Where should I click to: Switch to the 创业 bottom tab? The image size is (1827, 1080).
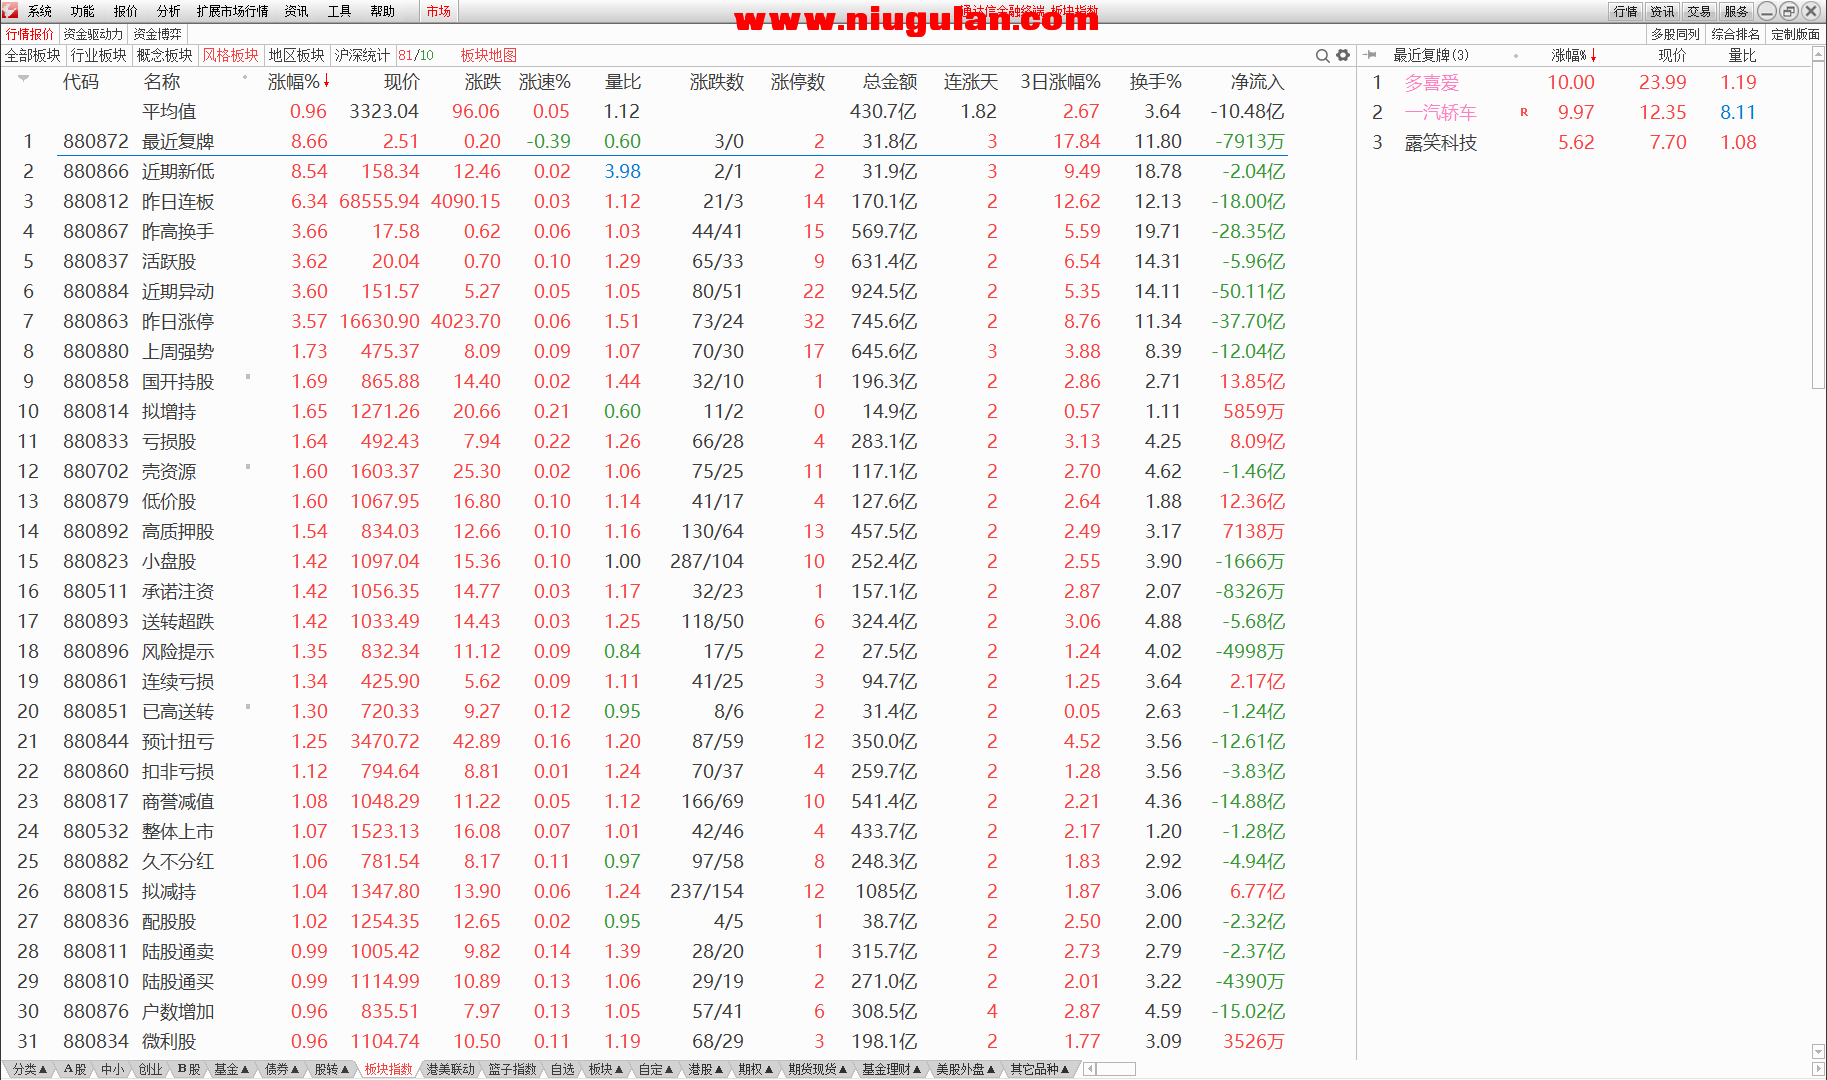[150, 1069]
